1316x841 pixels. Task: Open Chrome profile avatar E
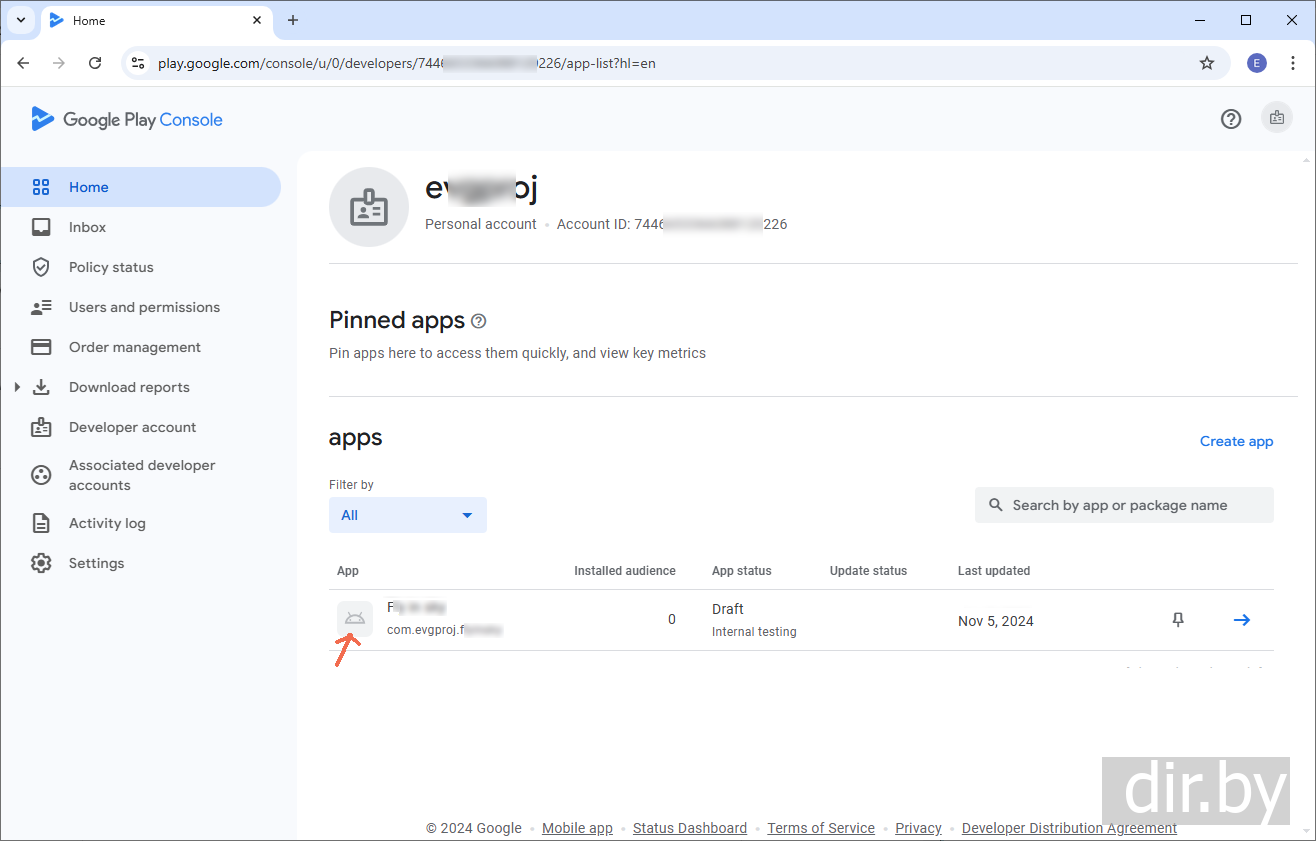(x=1257, y=63)
